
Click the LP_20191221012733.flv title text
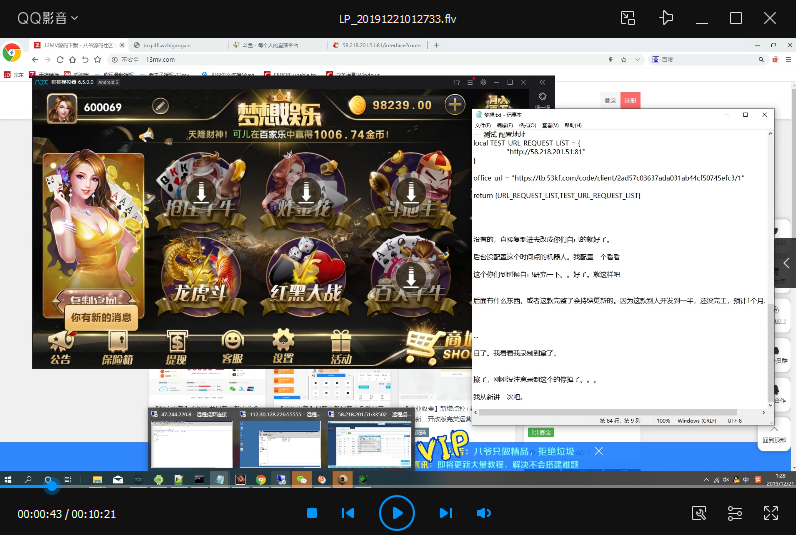pos(397,19)
